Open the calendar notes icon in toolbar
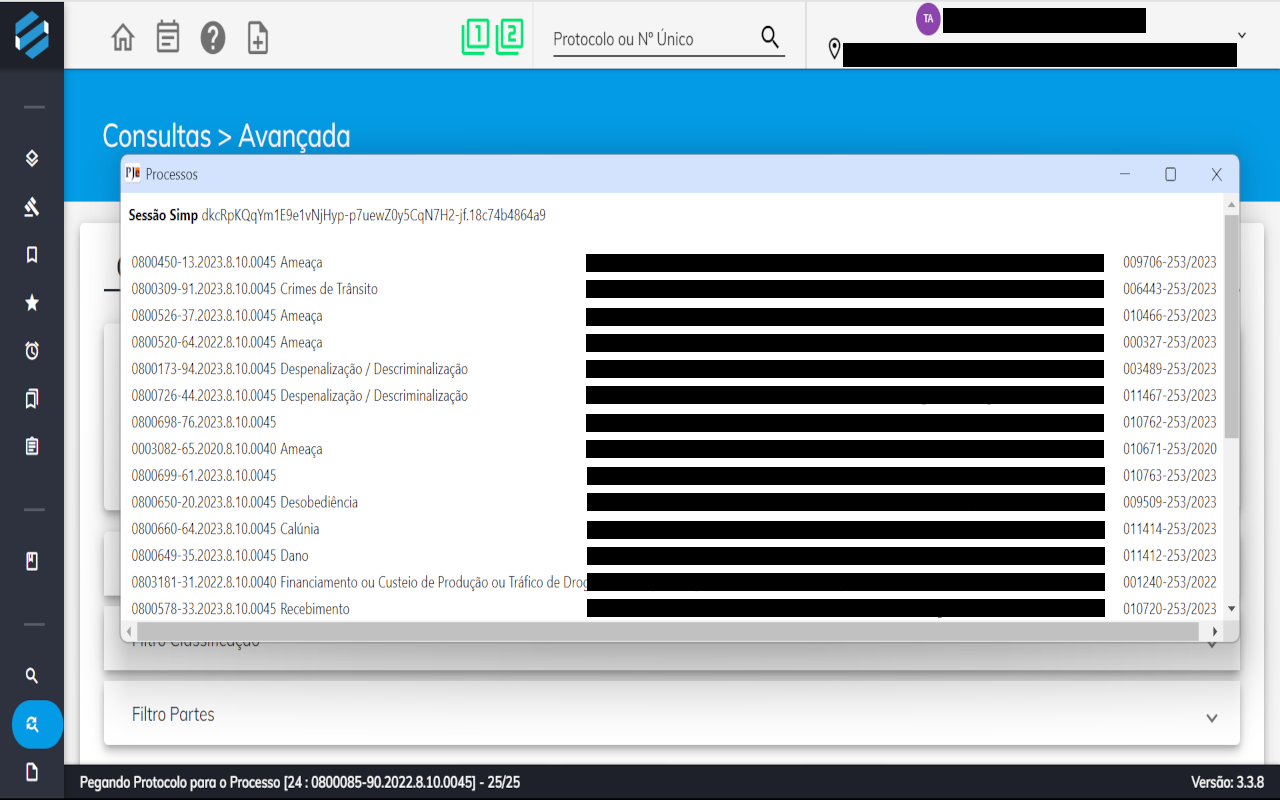 [x=168, y=38]
